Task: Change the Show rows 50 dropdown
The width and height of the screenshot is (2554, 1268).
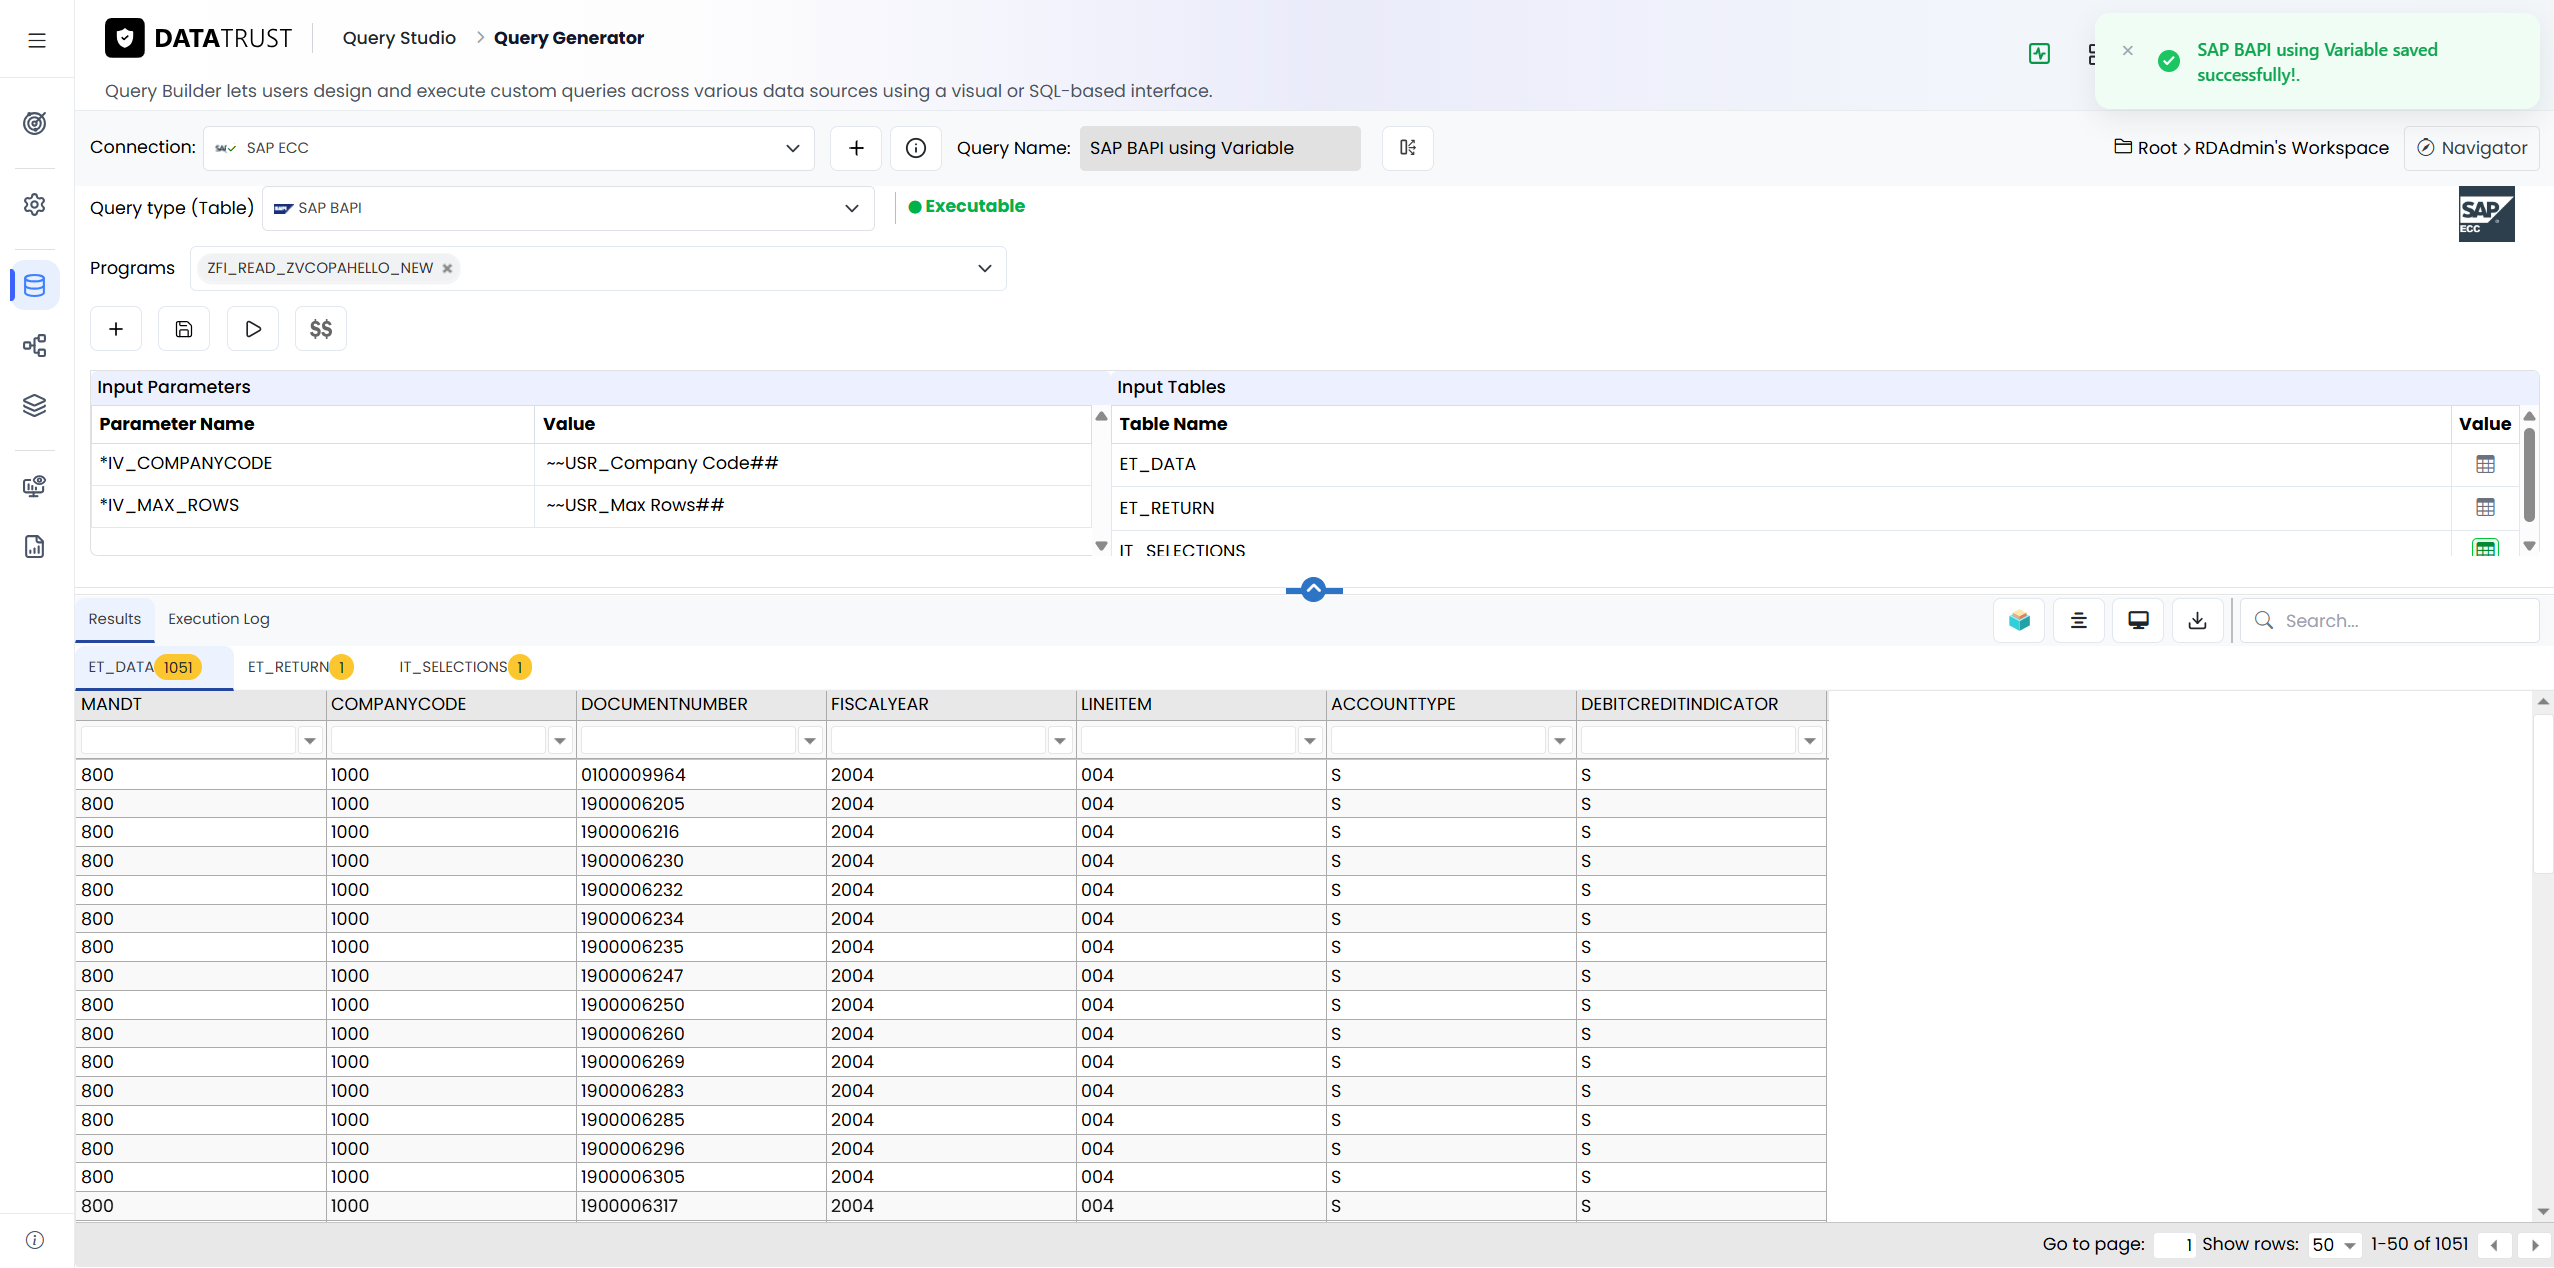Action: coord(2333,1245)
